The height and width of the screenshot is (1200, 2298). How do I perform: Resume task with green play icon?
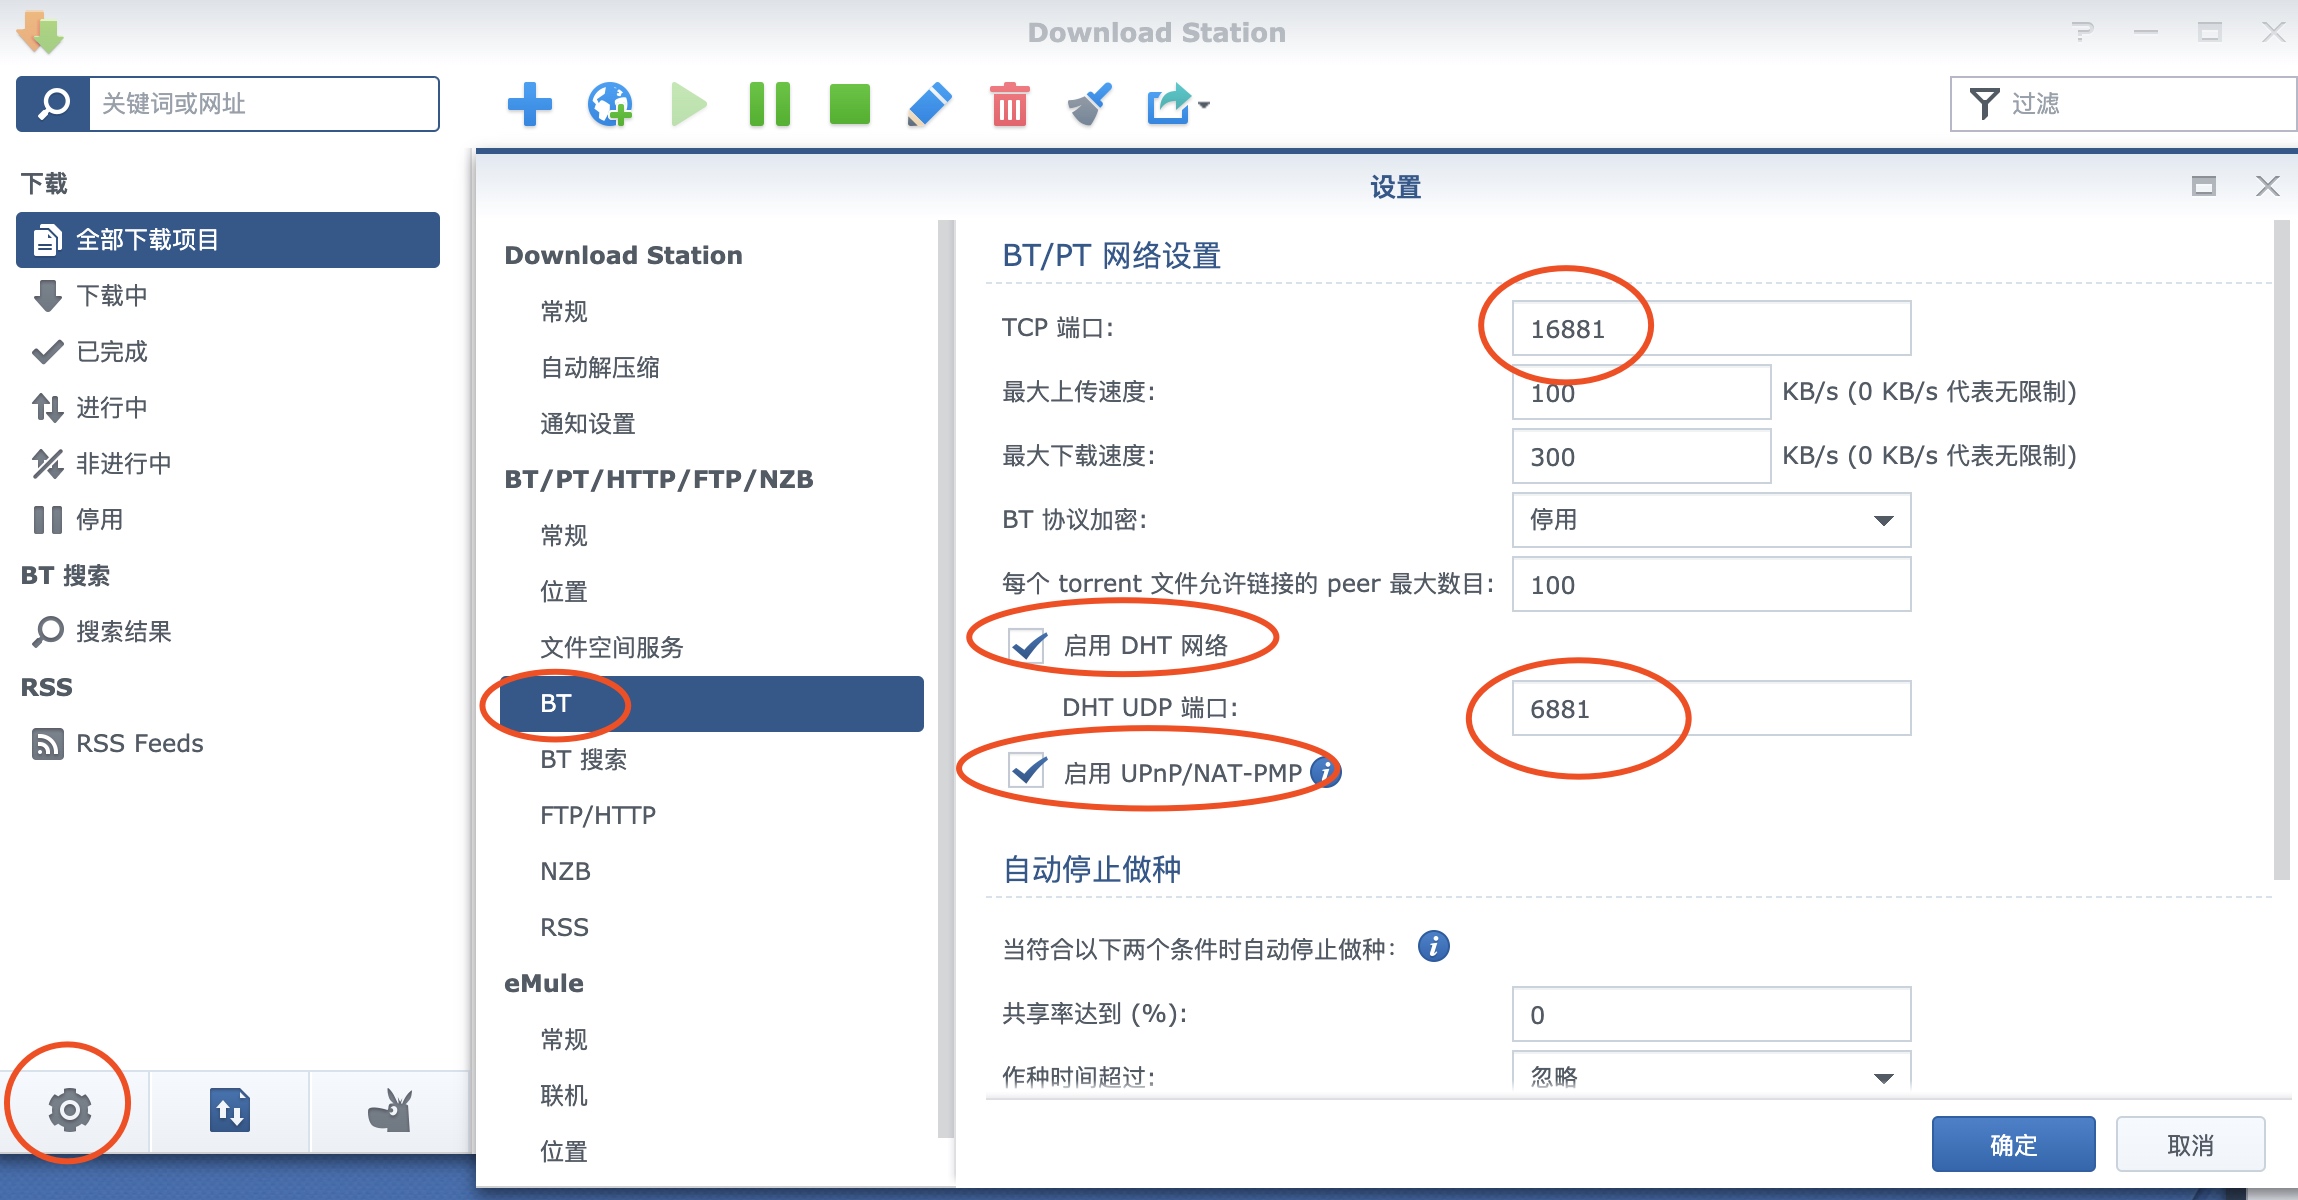(x=689, y=104)
